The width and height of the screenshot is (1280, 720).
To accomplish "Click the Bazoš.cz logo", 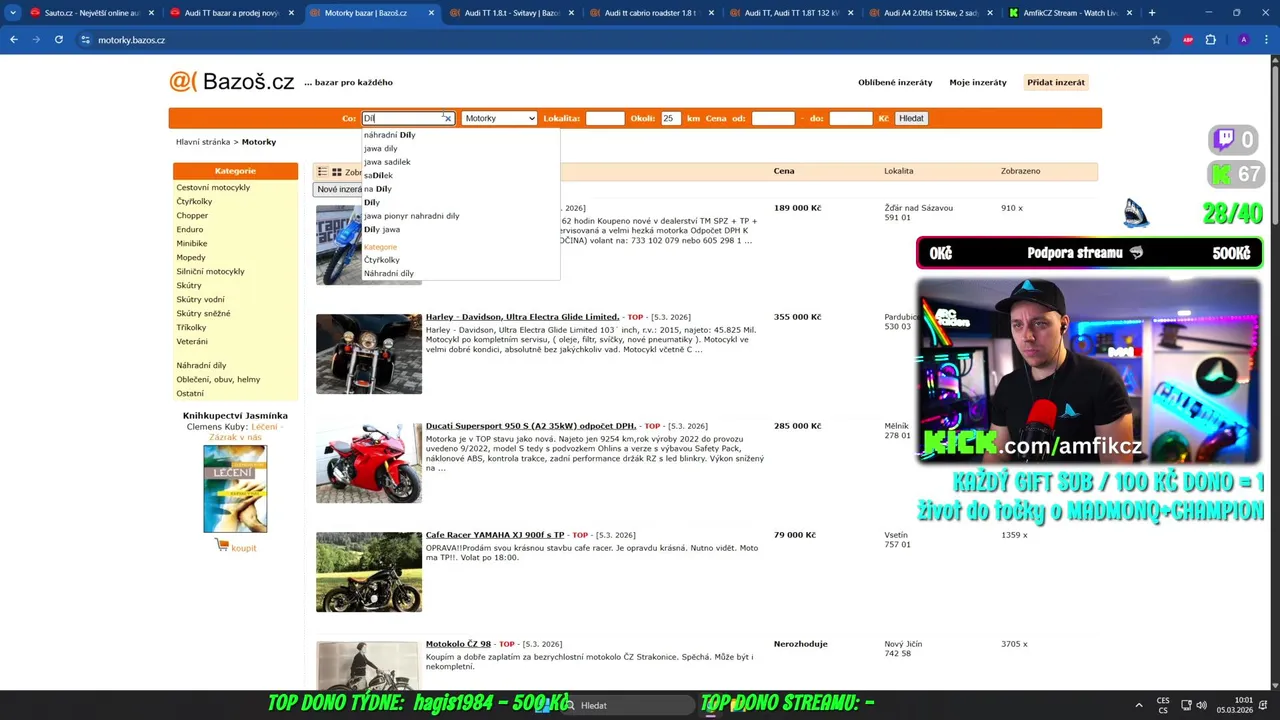I will coord(232,82).
